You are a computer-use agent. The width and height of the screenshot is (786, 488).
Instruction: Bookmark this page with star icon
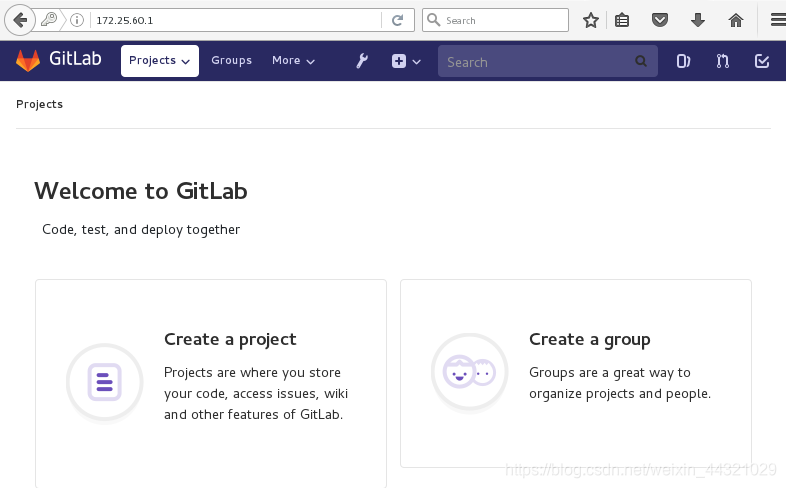(x=591, y=21)
